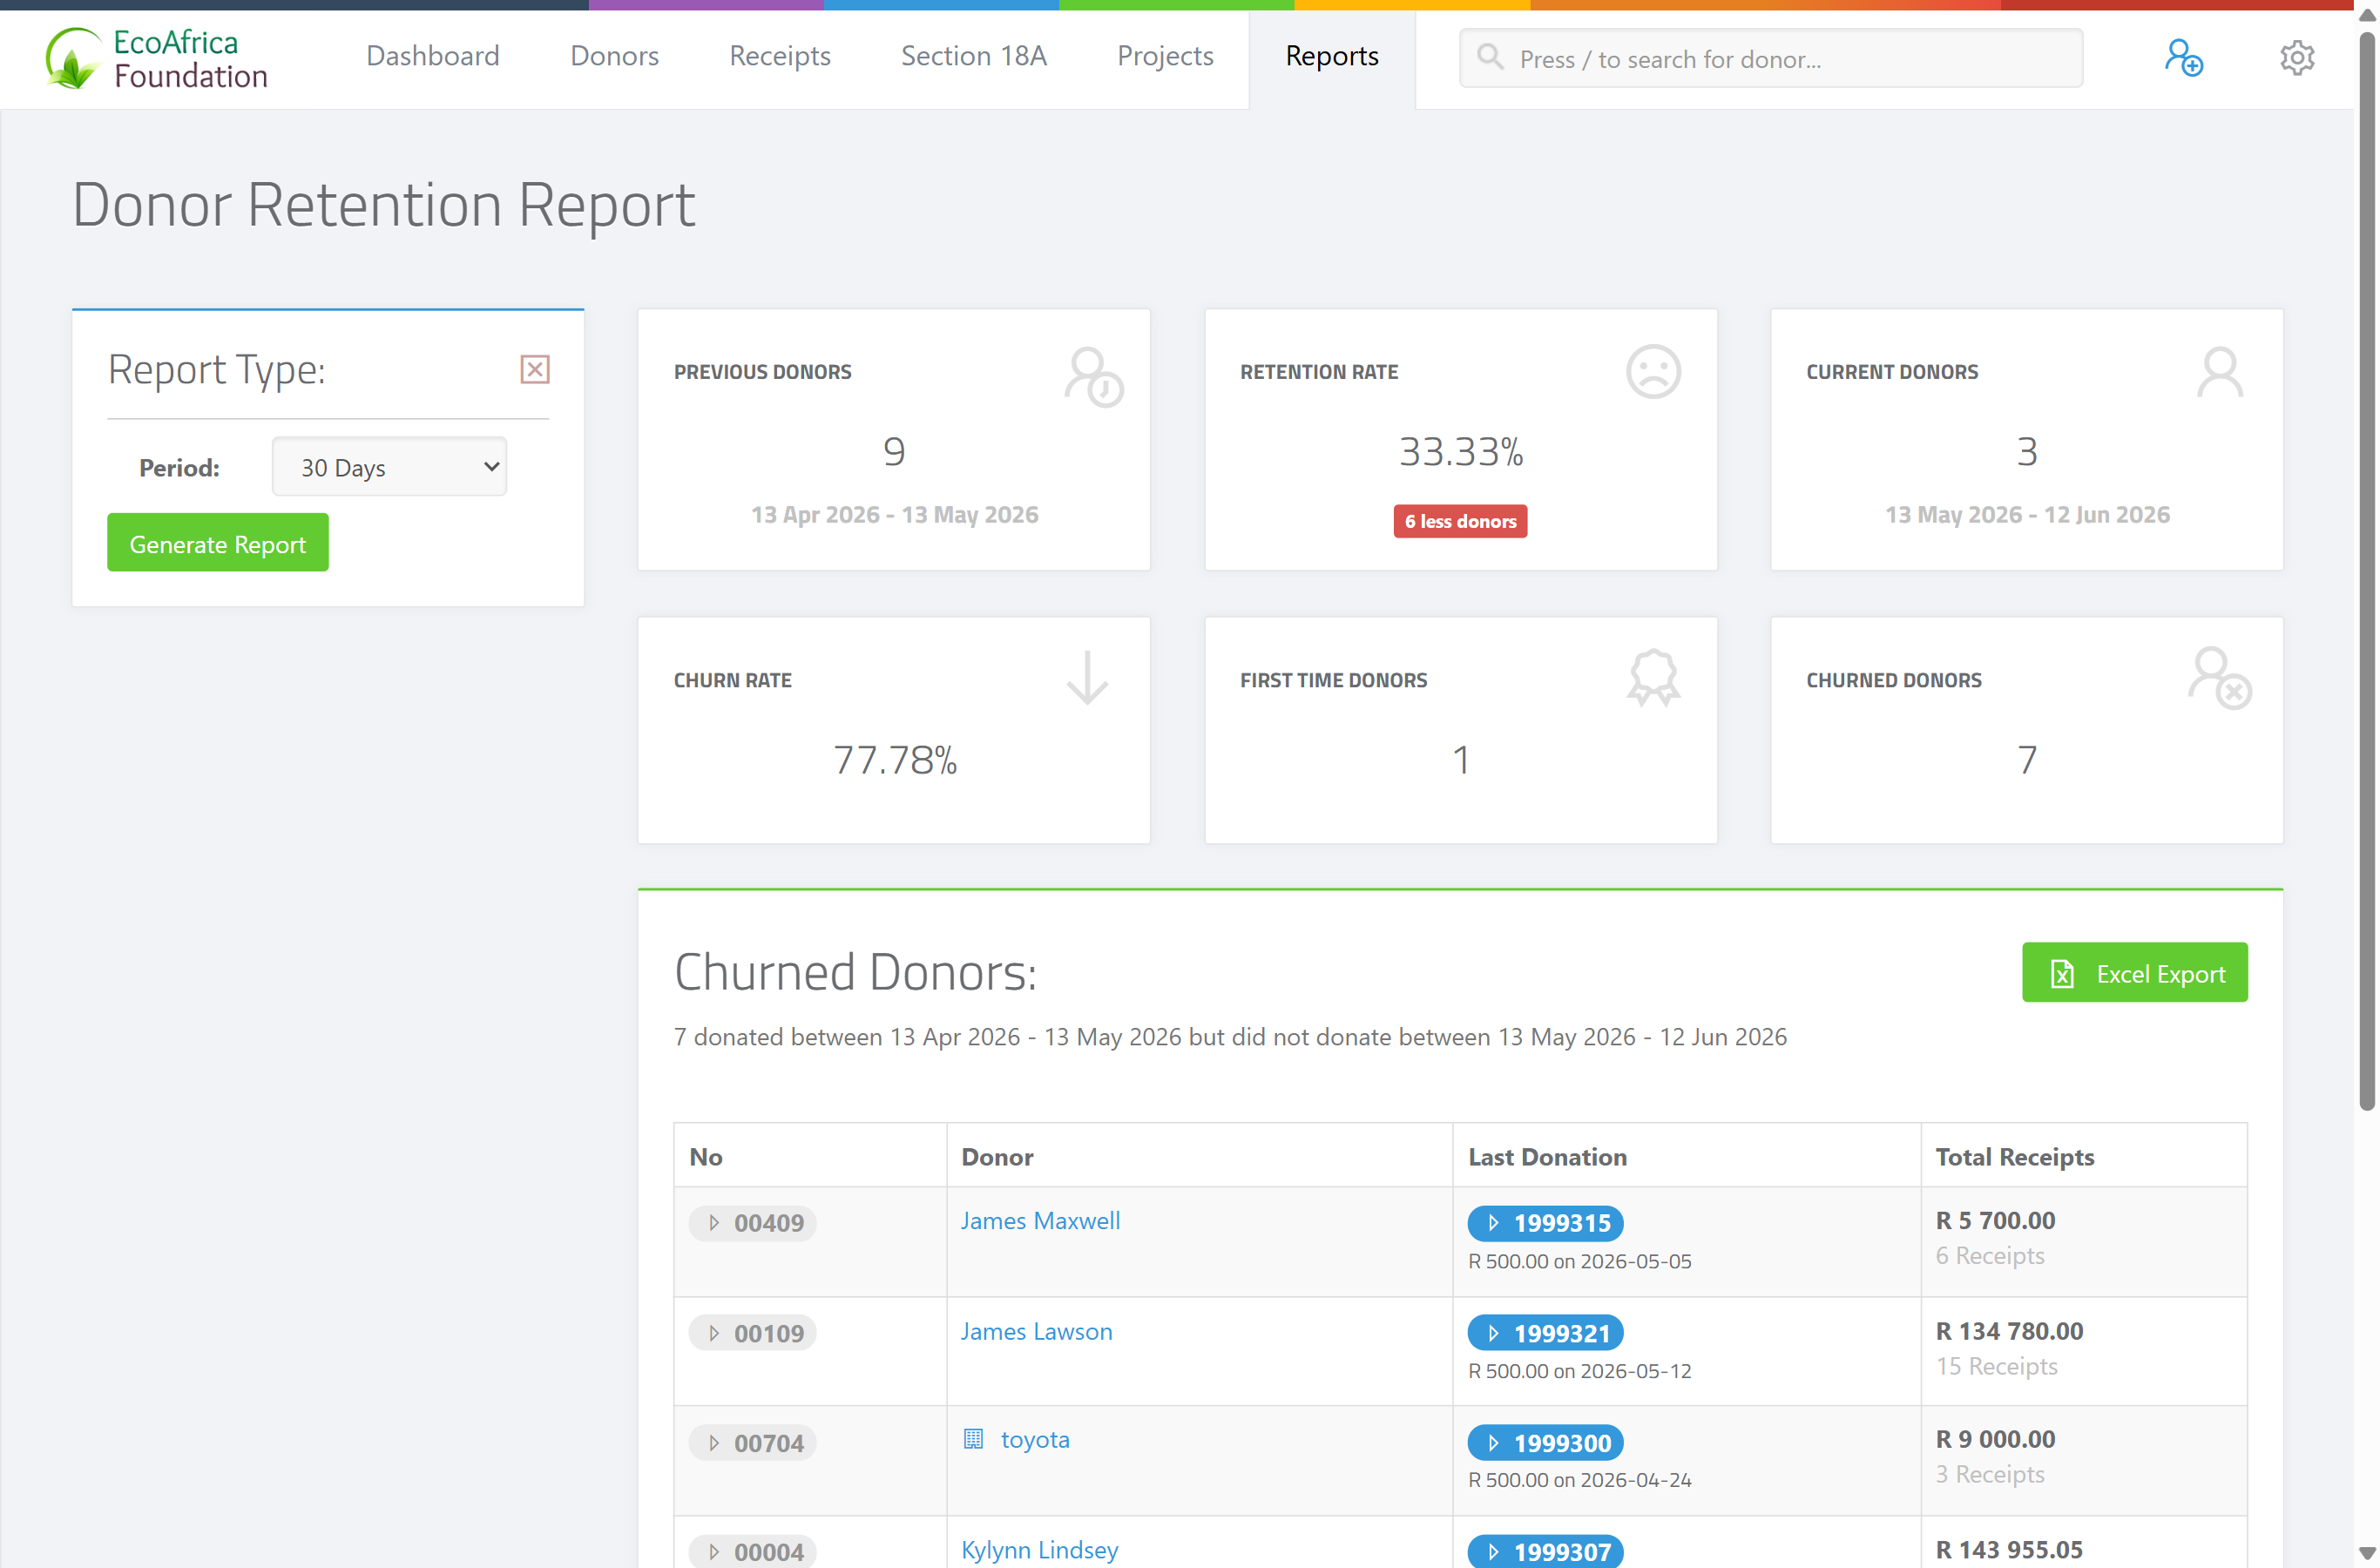
Task: Close the Report Type panel
Action: (535, 369)
